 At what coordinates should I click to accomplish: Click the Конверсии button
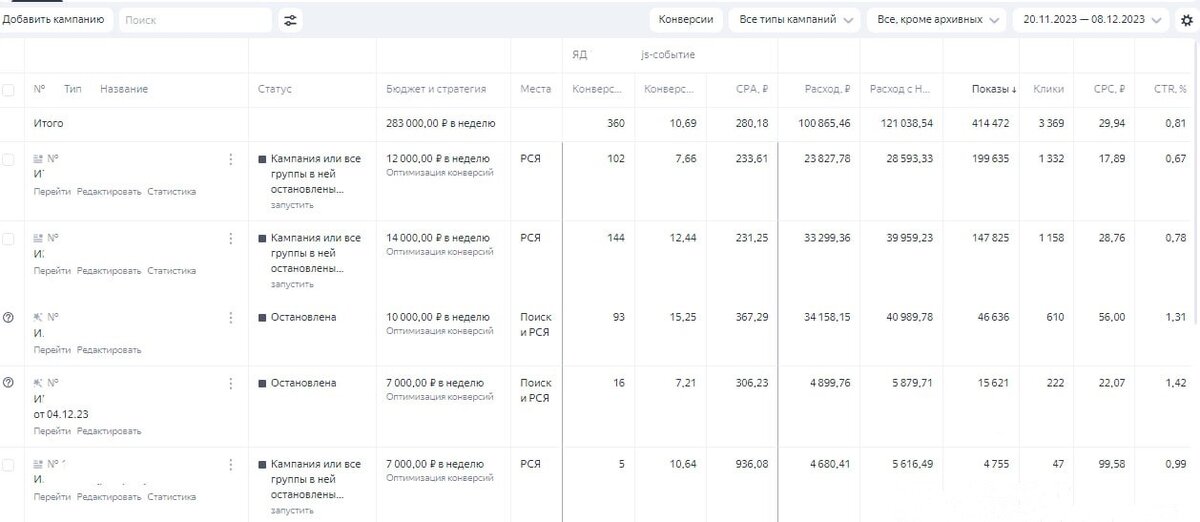coord(686,20)
